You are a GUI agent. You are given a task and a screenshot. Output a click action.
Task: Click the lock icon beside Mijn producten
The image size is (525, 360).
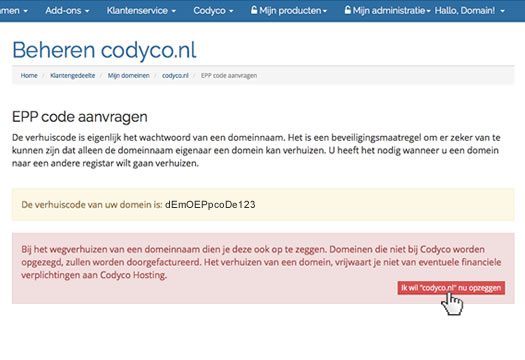click(254, 10)
